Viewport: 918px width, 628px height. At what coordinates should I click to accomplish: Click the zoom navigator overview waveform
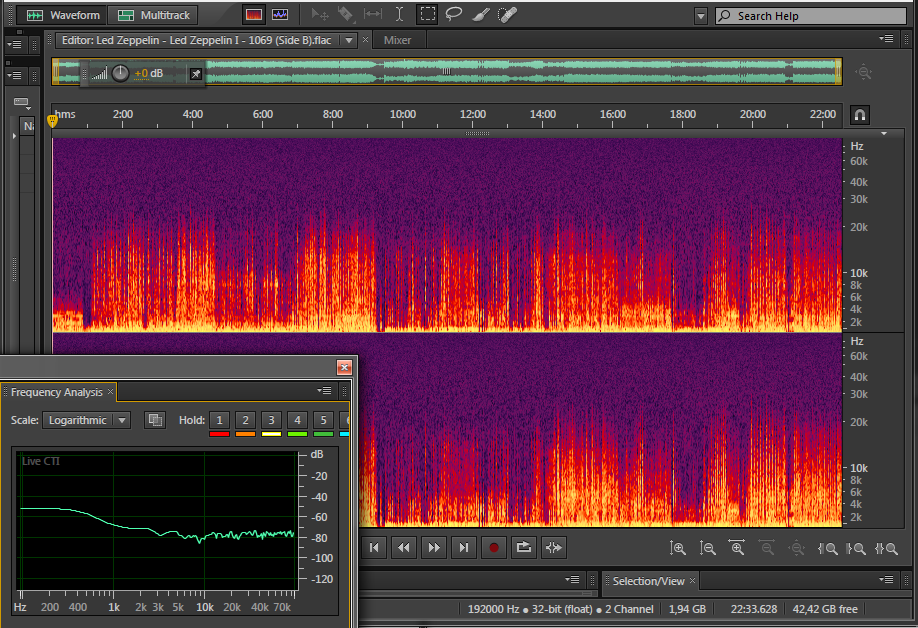tap(447, 71)
